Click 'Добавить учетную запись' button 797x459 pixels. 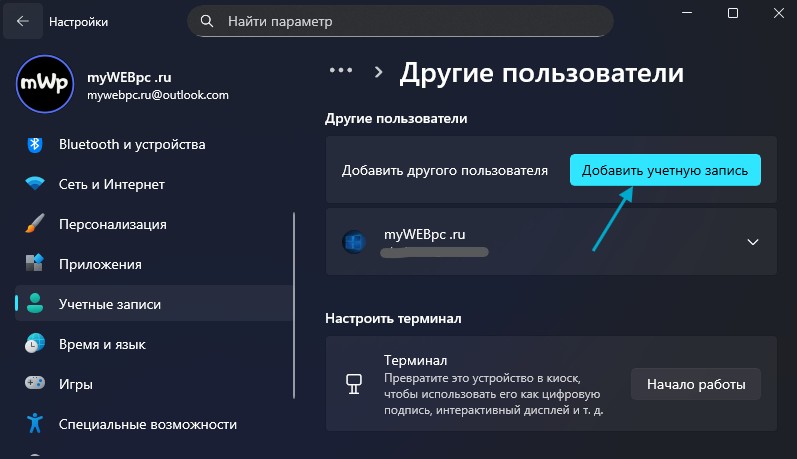[665, 170]
